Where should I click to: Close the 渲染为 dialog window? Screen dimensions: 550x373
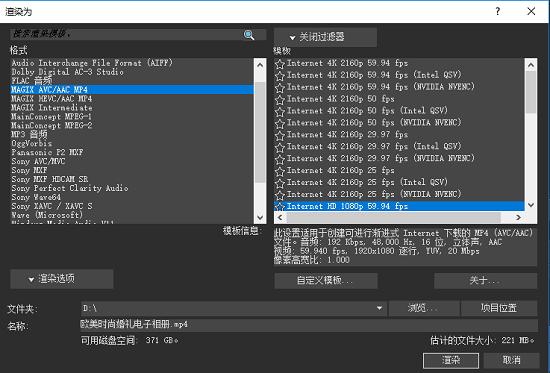[x=531, y=11]
